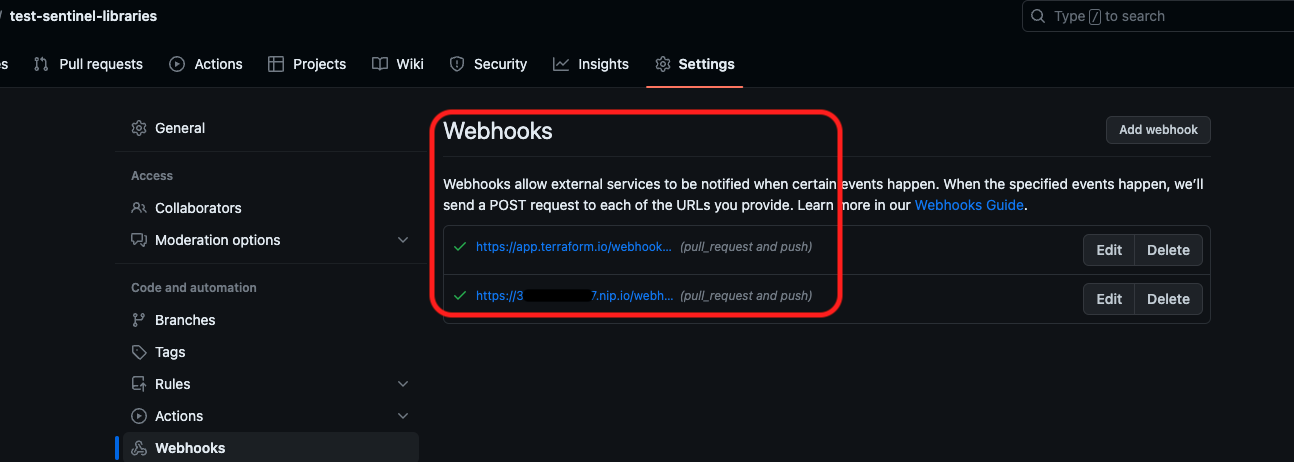The width and height of the screenshot is (1294, 462).
Task: Click the Webhooks icon in sidebar
Action: [139, 448]
